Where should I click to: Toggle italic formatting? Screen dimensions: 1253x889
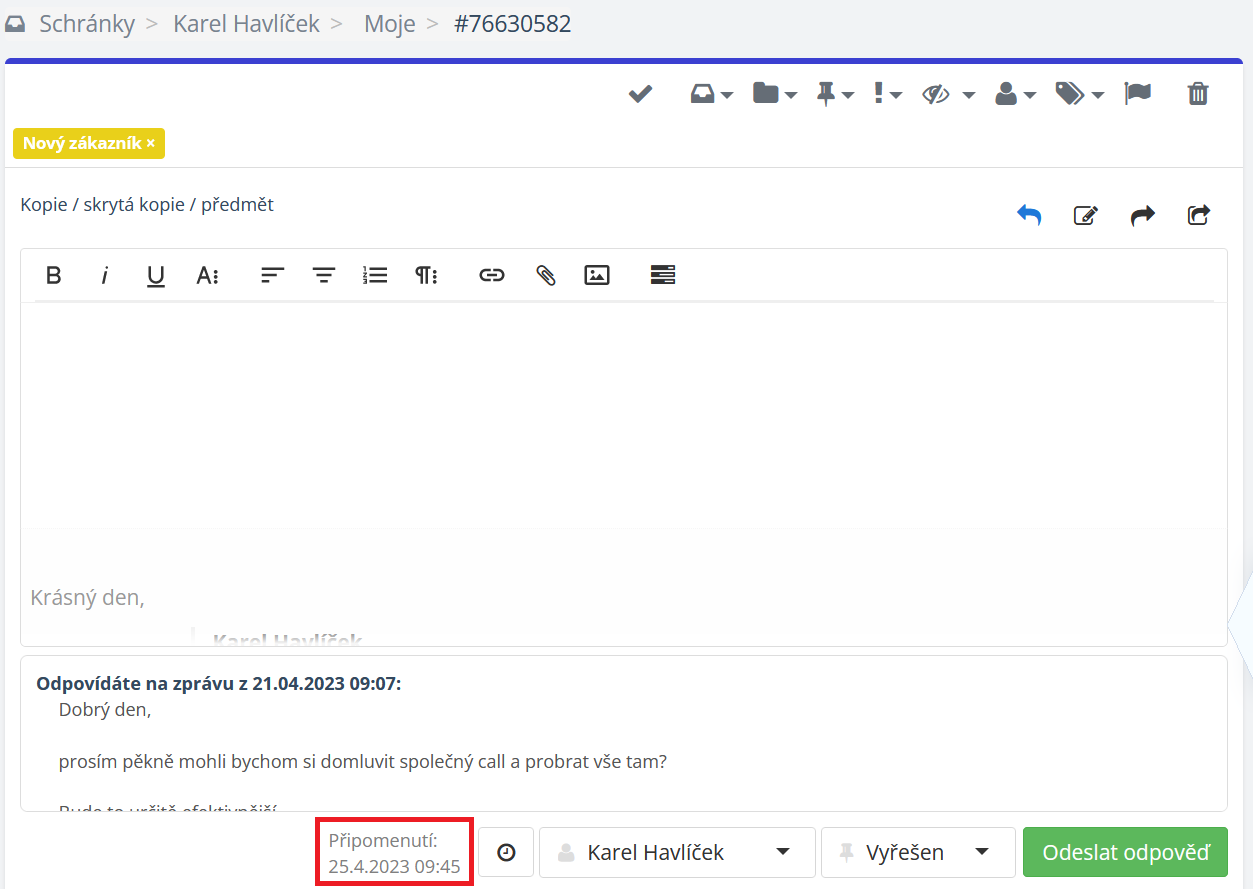point(104,275)
